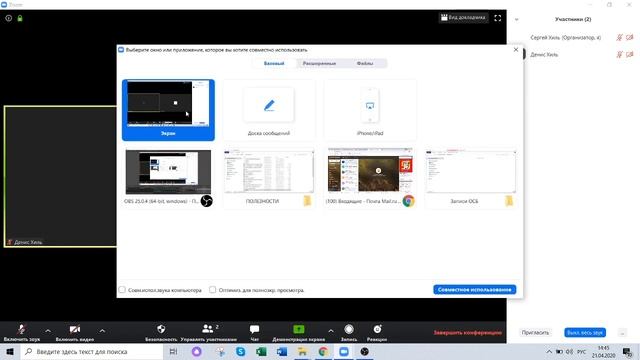Screen dimensions: 640x360
Task: Click Сергей Хиль camera-off icon
Action: 630,37
